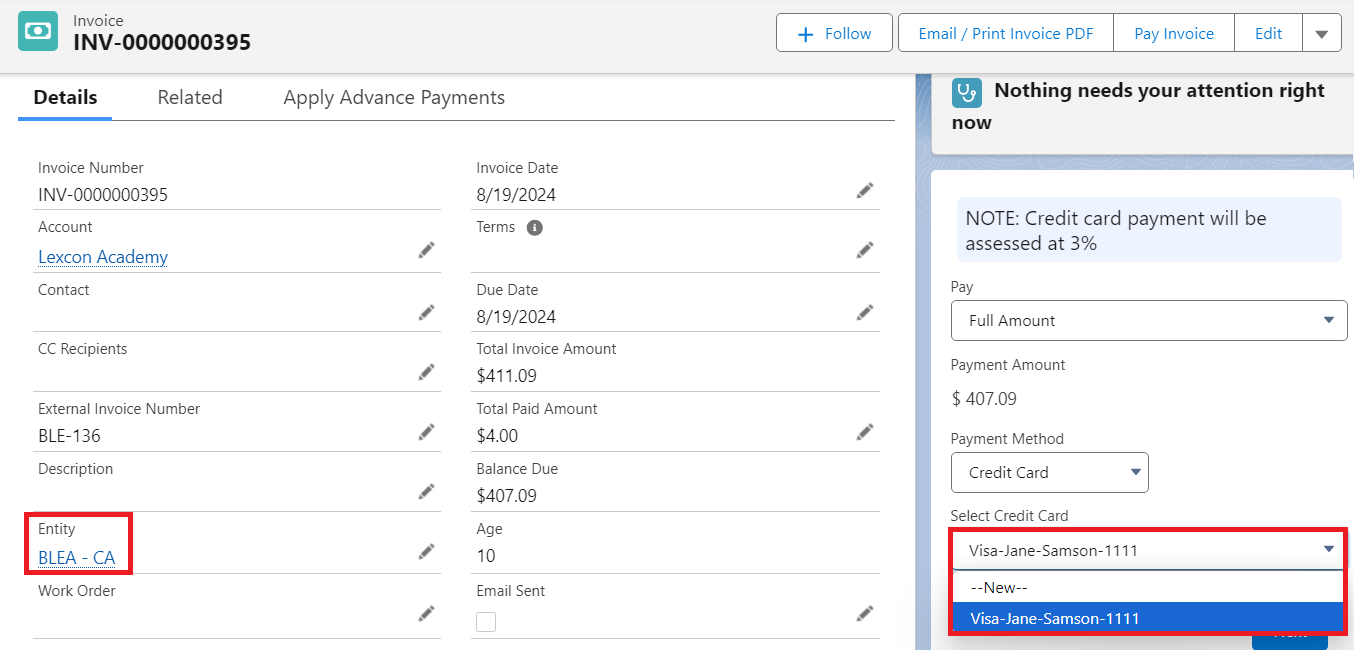Viewport: 1354px width, 650px height.
Task: Edit the Entity field pencil icon
Action: click(427, 551)
